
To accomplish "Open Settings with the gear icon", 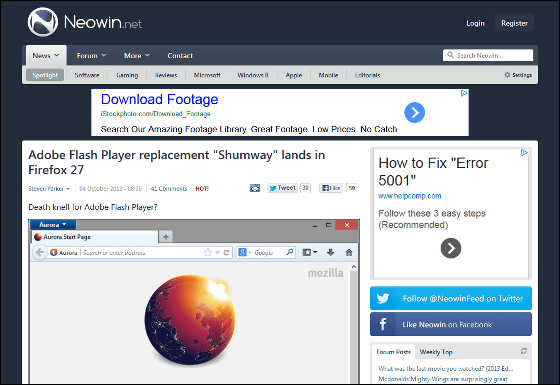I will (x=518, y=75).
